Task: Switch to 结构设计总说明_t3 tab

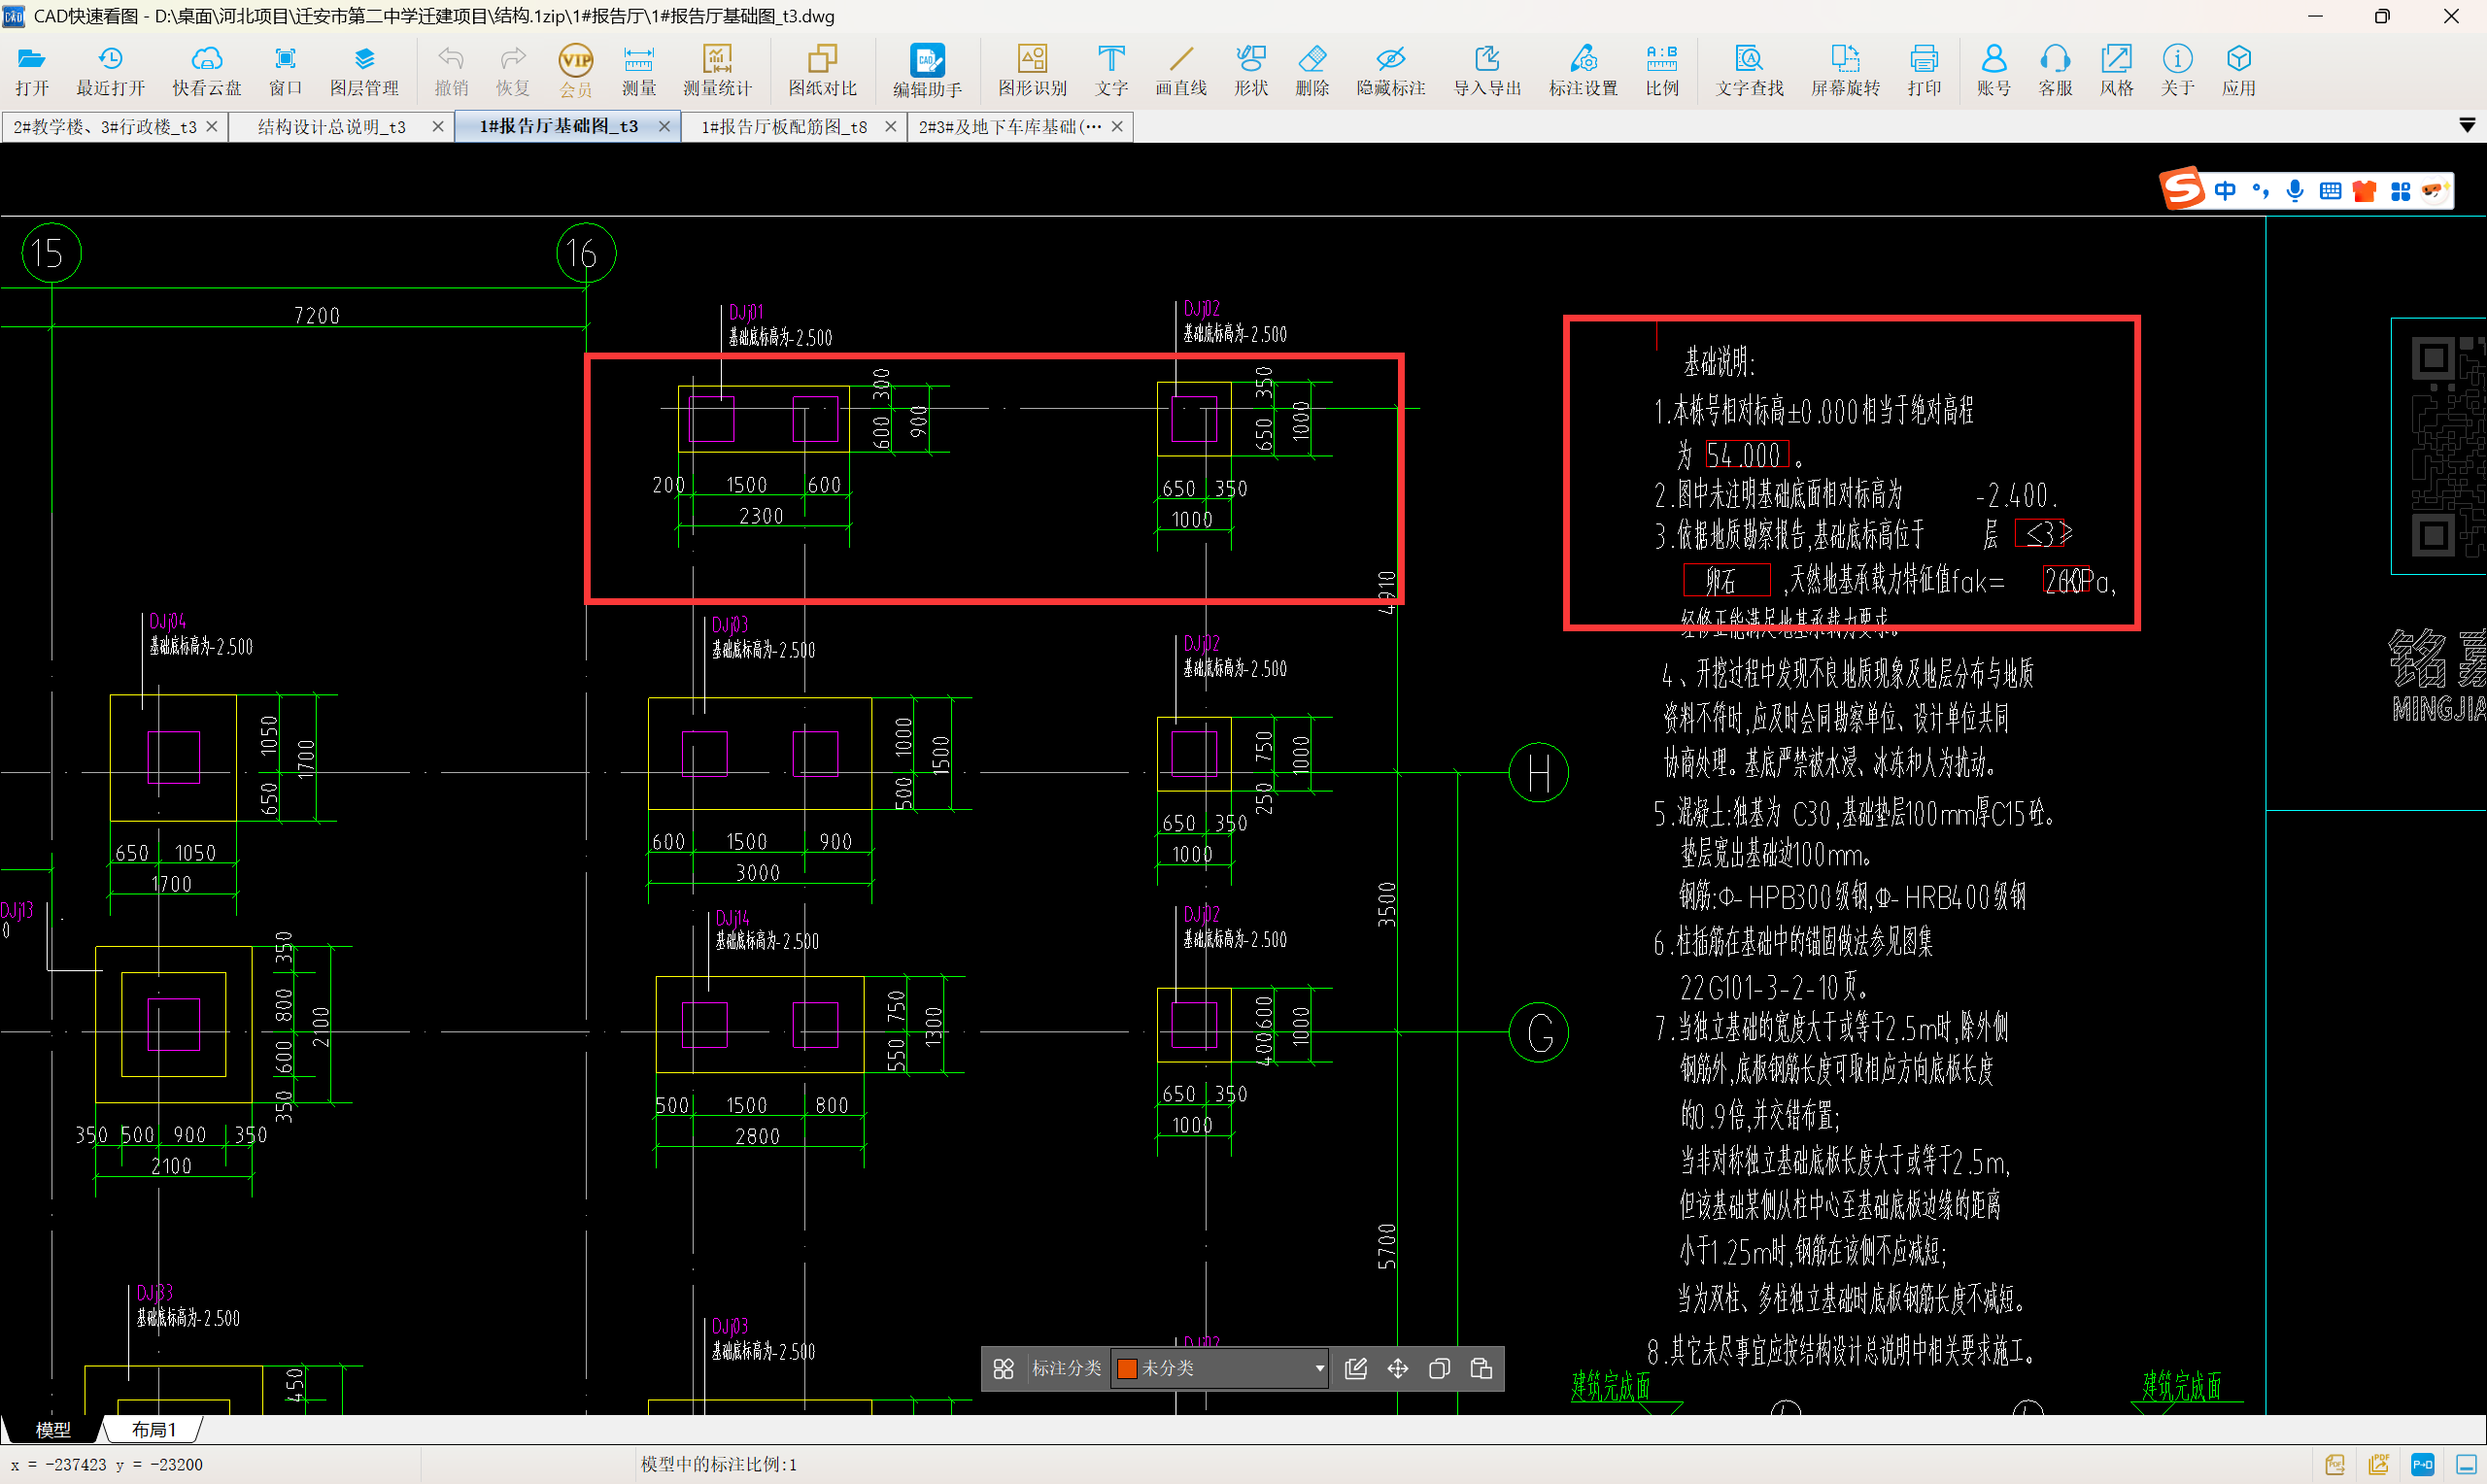Action: click(331, 127)
